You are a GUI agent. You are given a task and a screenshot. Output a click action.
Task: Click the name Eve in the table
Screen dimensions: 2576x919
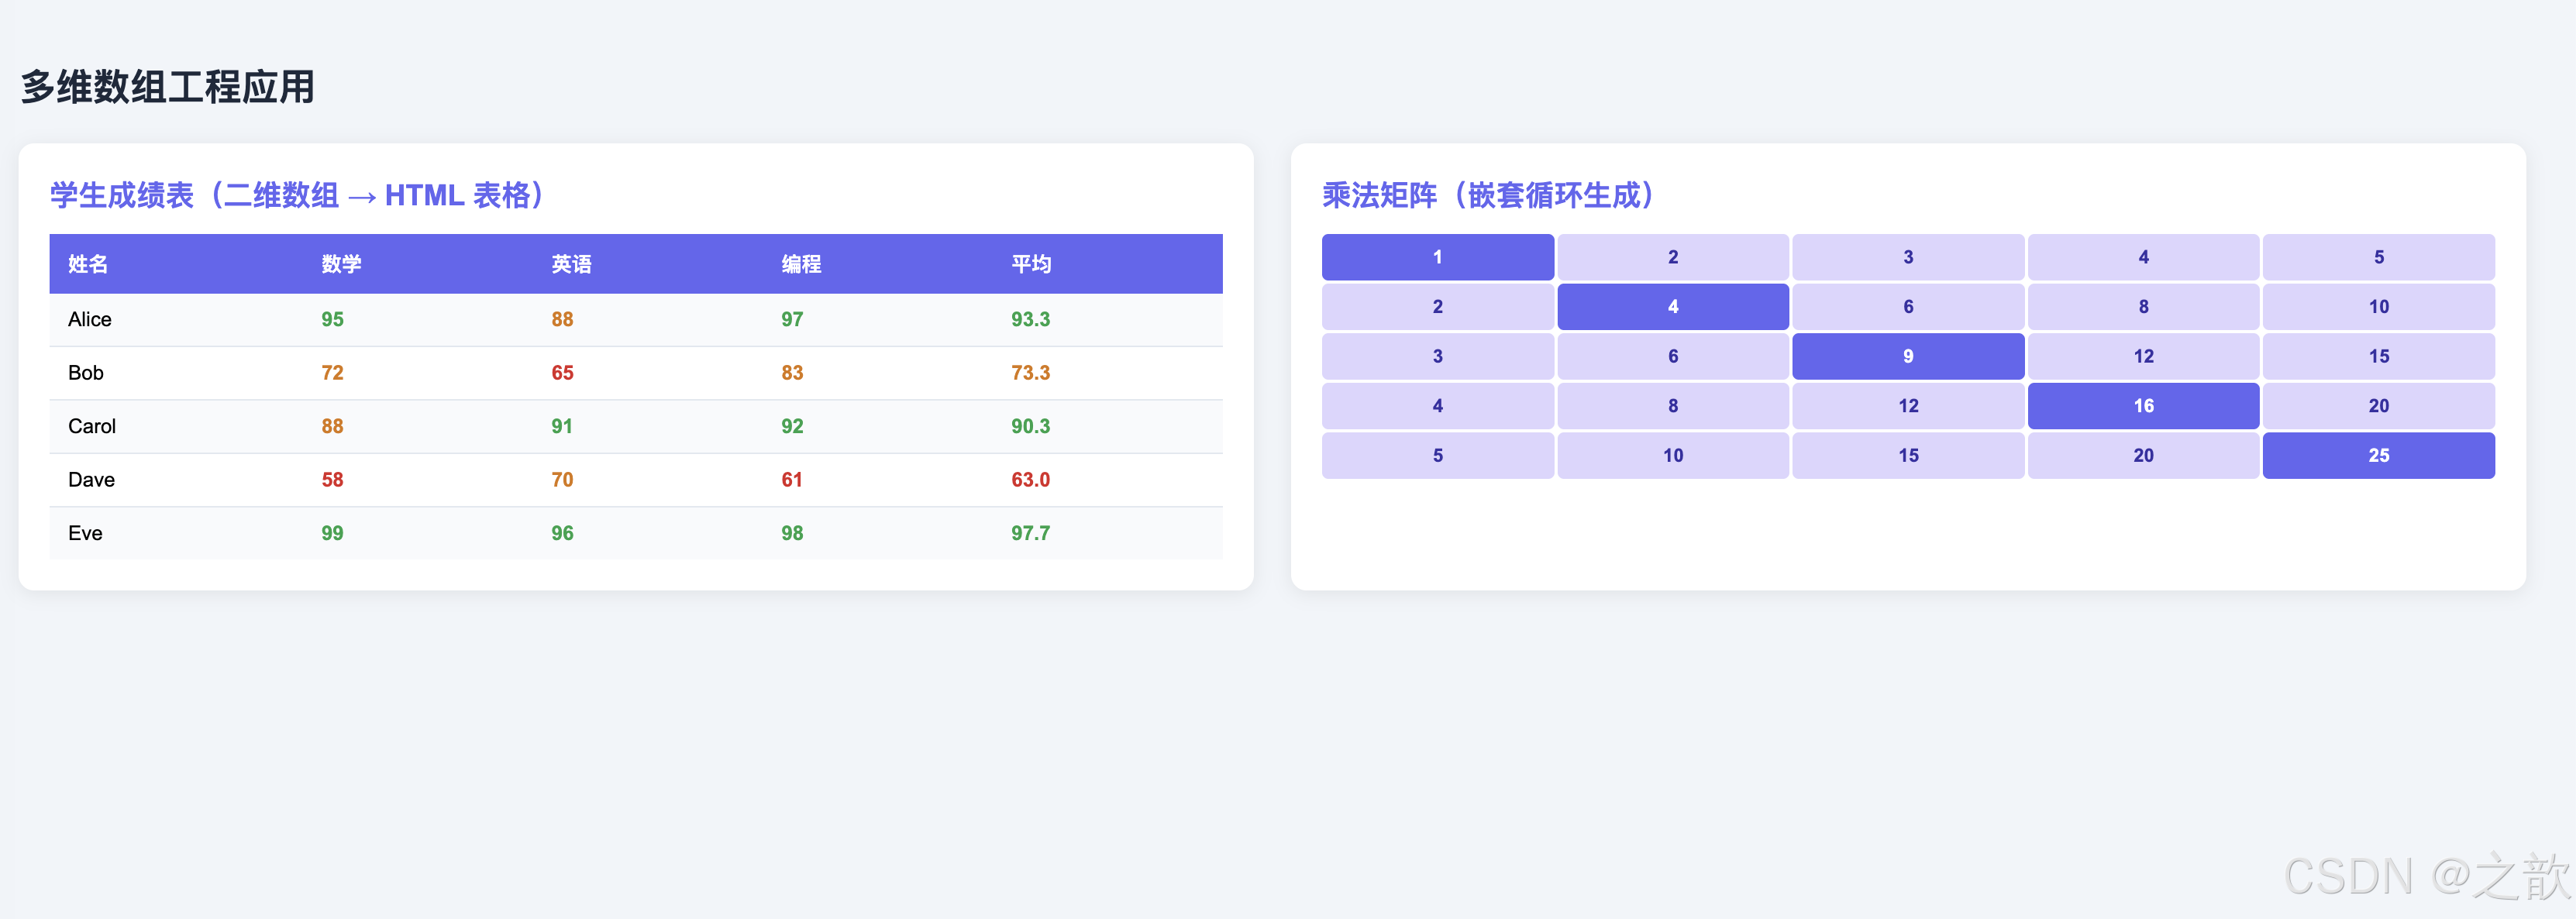85,533
